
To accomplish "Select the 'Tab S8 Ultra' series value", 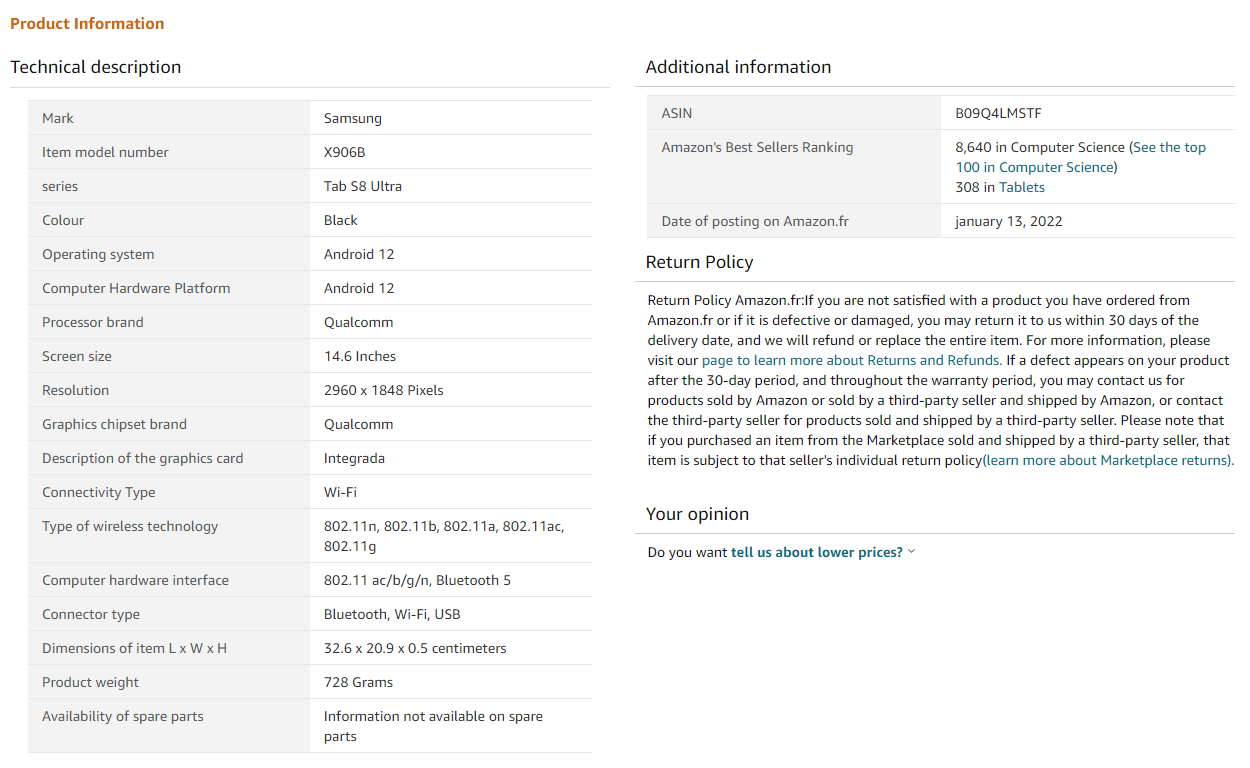I will (363, 186).
